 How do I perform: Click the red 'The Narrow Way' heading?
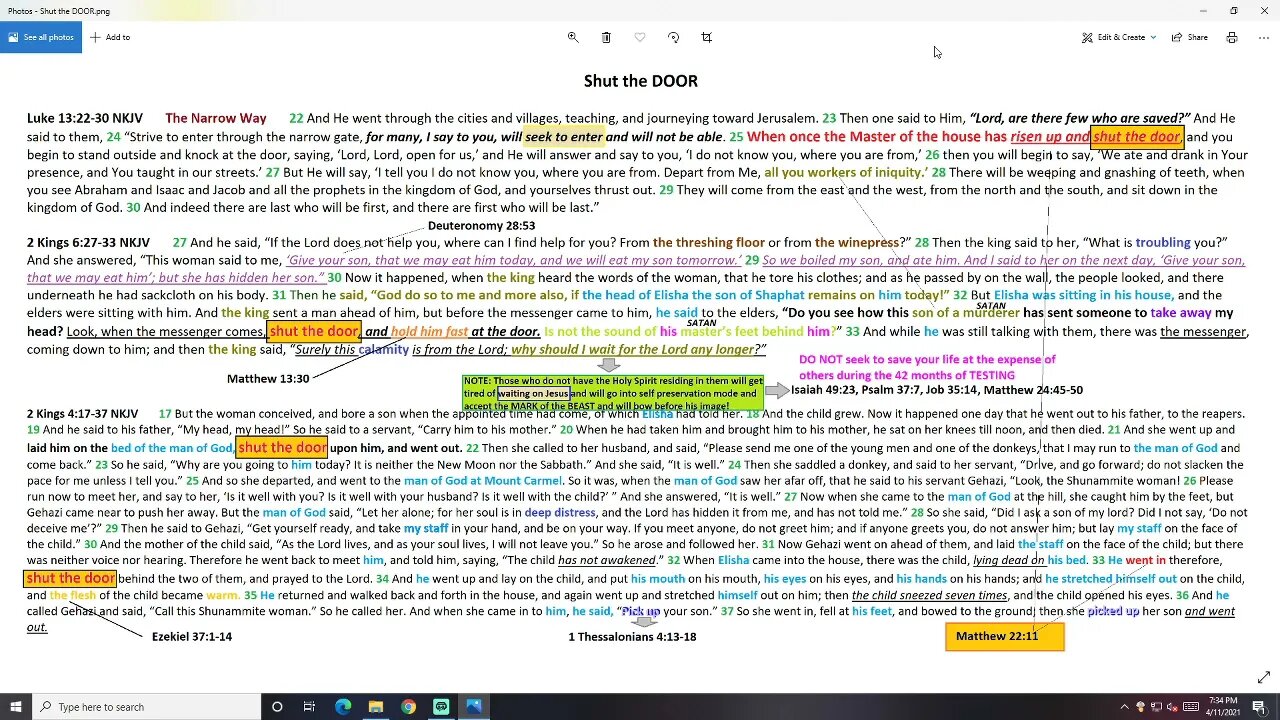click(216, 118)
